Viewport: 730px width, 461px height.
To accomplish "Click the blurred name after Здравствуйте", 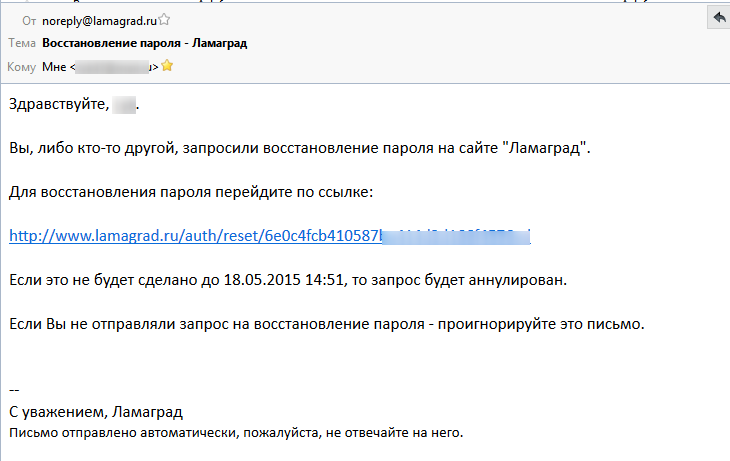I will coord(124,105).
